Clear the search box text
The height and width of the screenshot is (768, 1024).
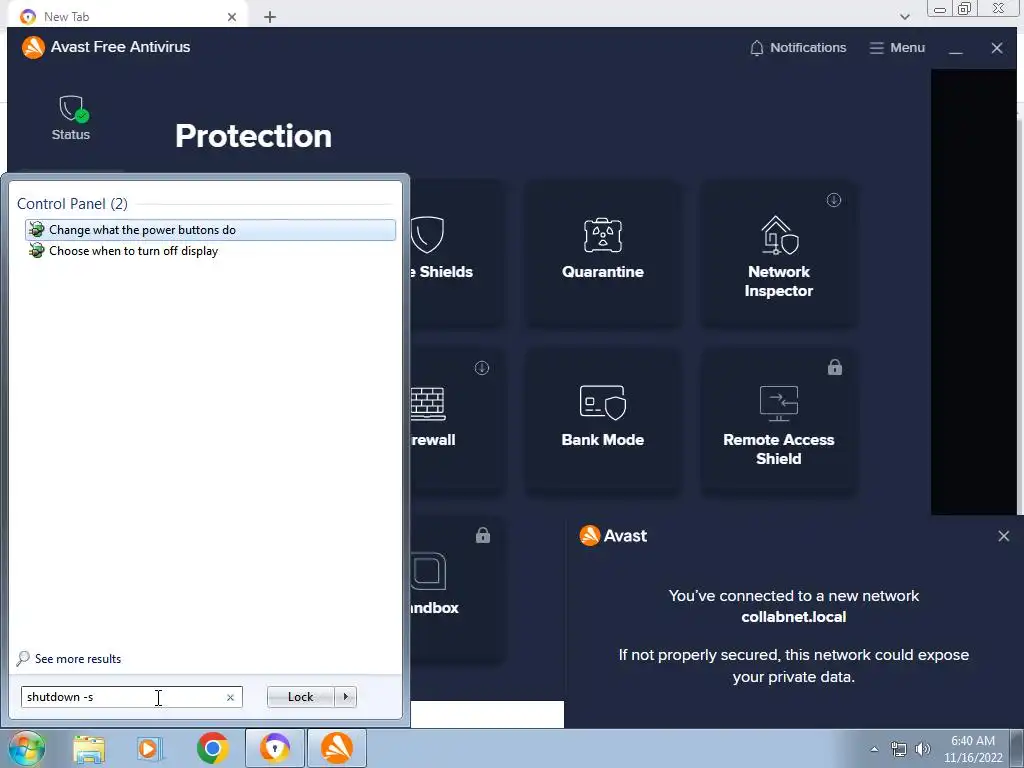(x=231, y=697)
